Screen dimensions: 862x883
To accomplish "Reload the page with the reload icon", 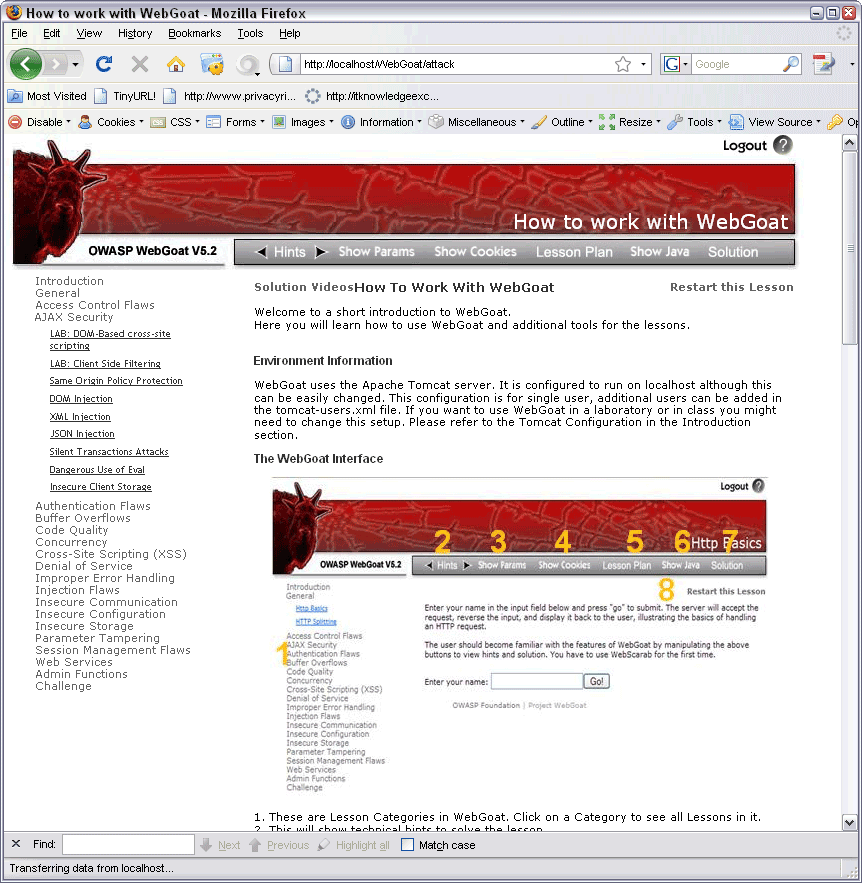I will tap(104, 63).
